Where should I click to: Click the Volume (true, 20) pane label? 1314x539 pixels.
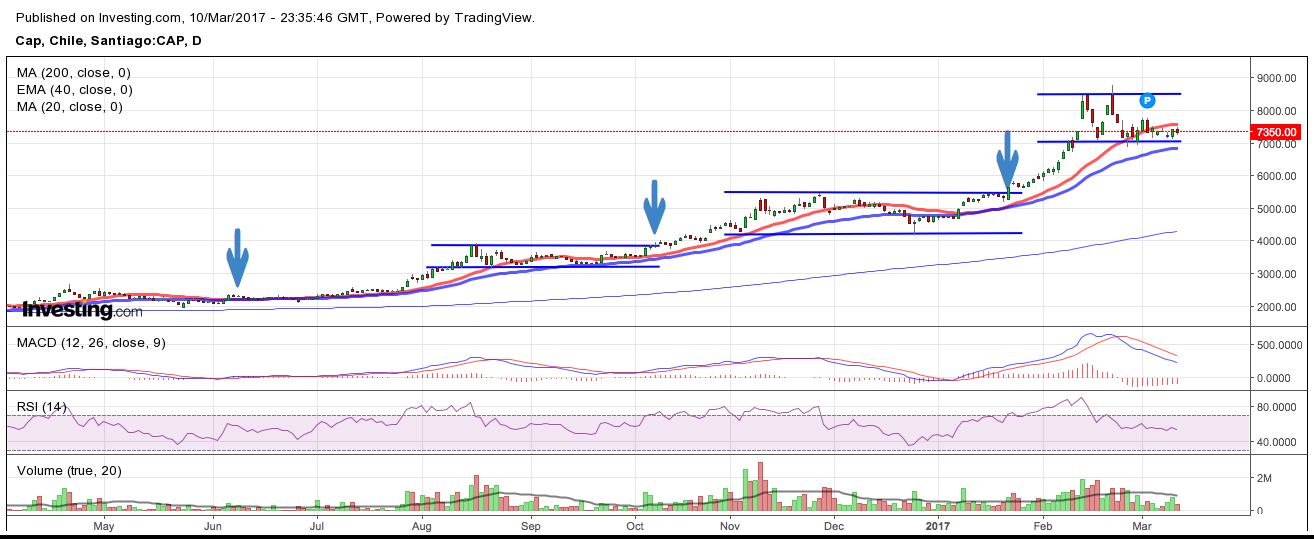[x=67, y=470]
